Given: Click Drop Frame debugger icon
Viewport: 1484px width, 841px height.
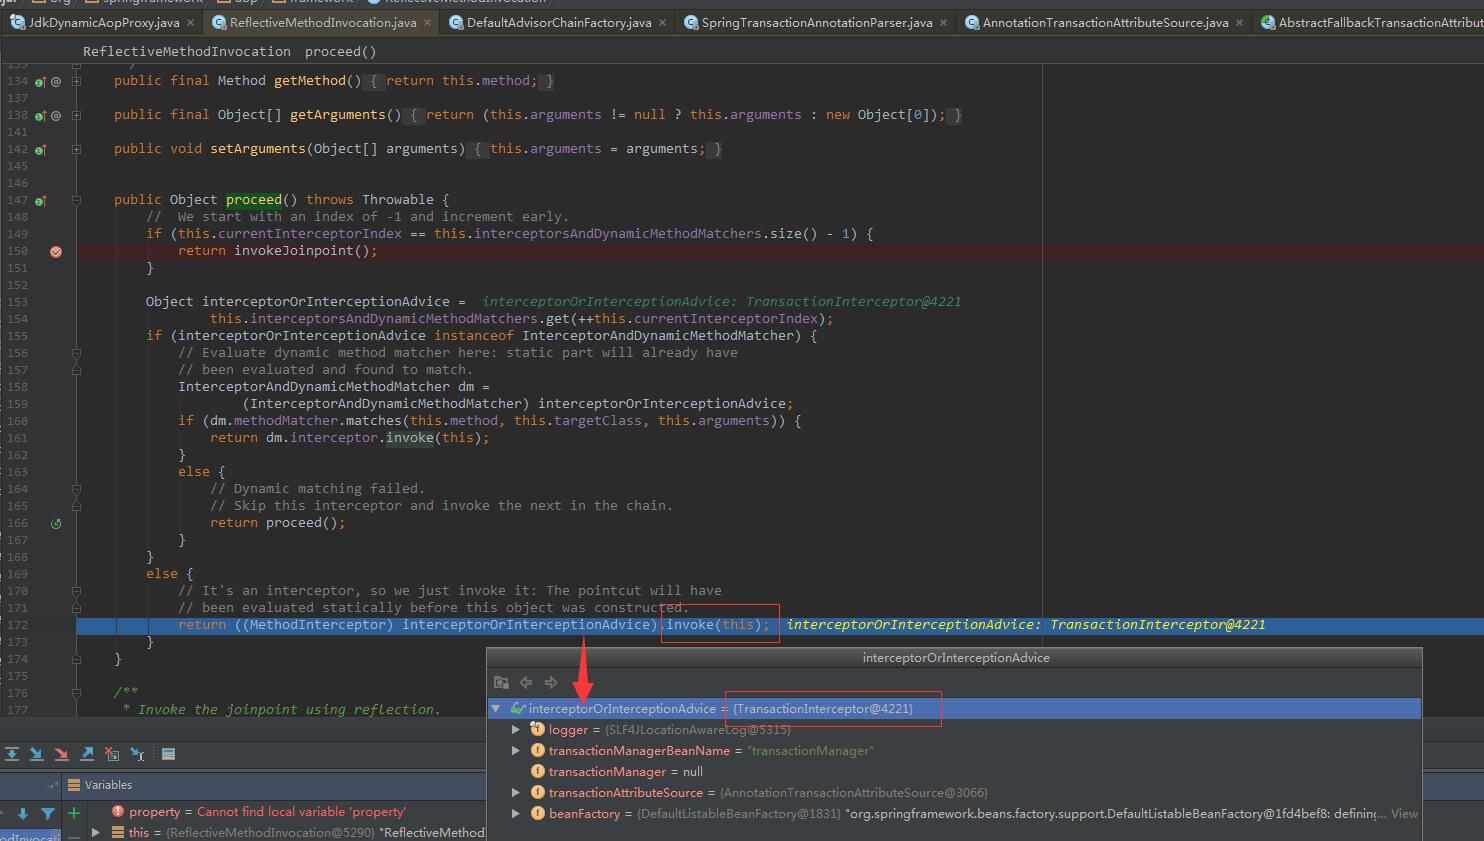Looking at the screenshot, I should pyautogui.click(x=112, y=754).
